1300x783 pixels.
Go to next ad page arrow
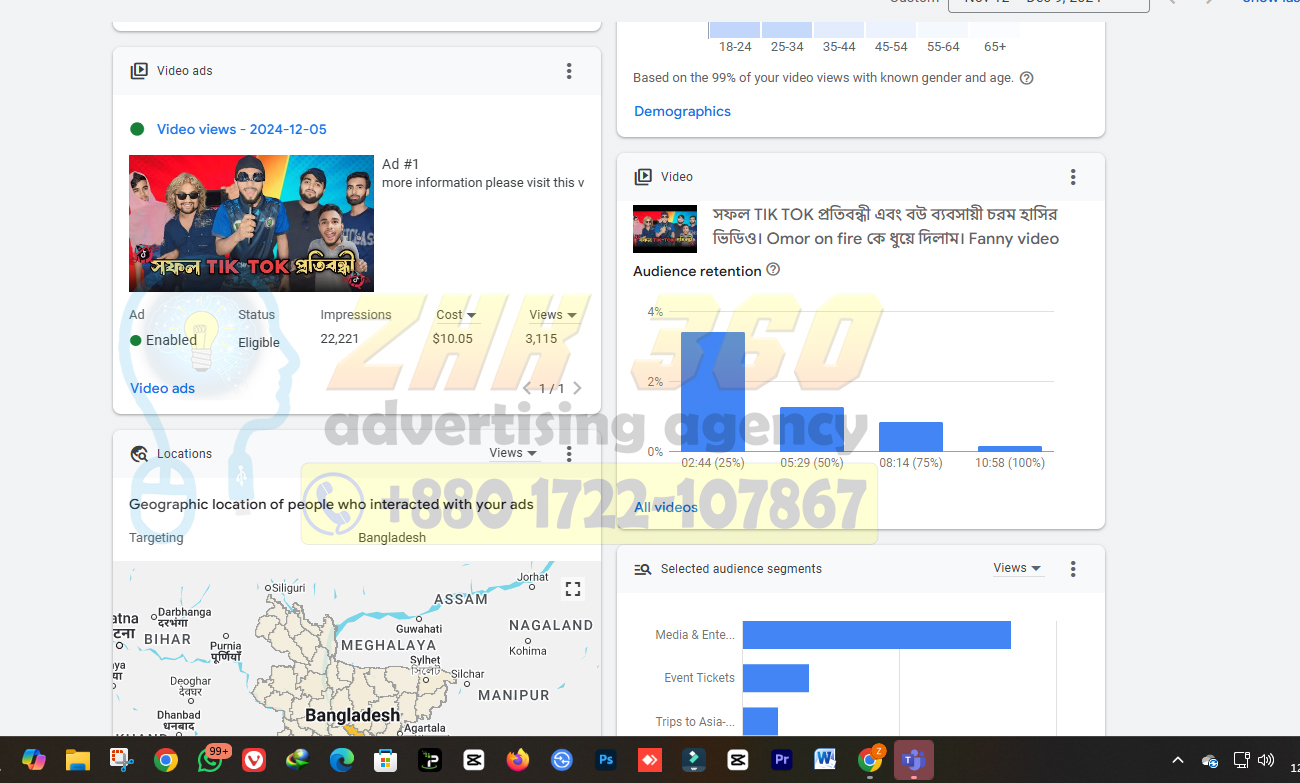point(577,388)
